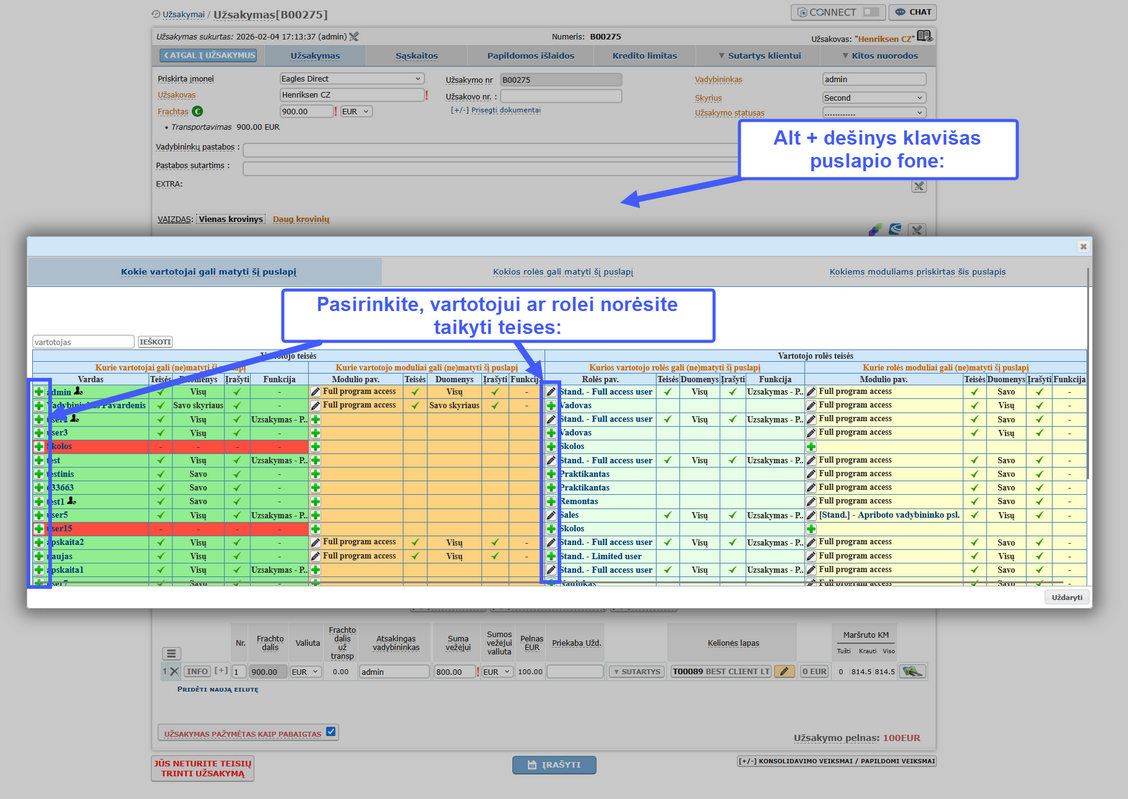This screenshot has width=1128, height=799.
Task: Add module rights plus in test1 row
Action: click(x=315, y=501)
